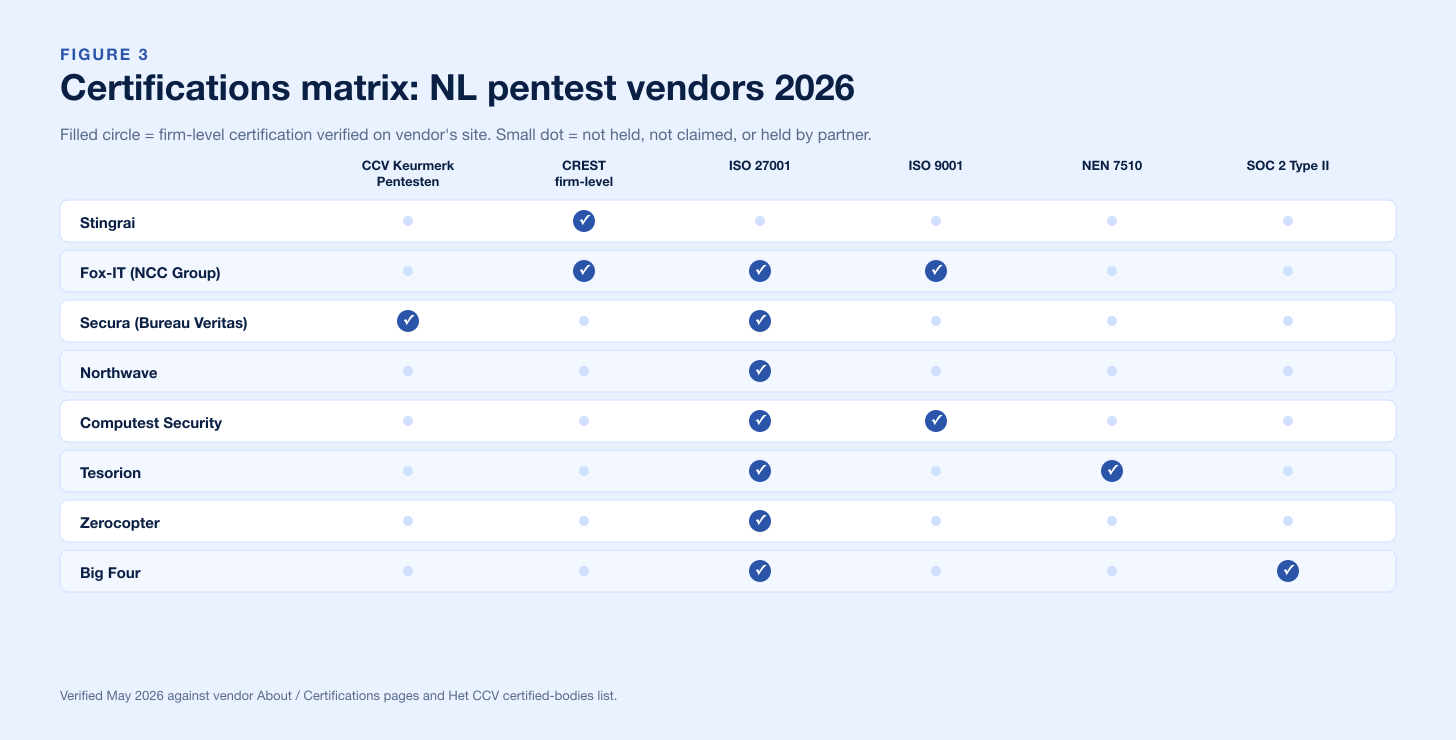Click Big Four's ISO 27001 checkmark
1456x740 pixels.
pyautogui.click(x=760, y=571)
